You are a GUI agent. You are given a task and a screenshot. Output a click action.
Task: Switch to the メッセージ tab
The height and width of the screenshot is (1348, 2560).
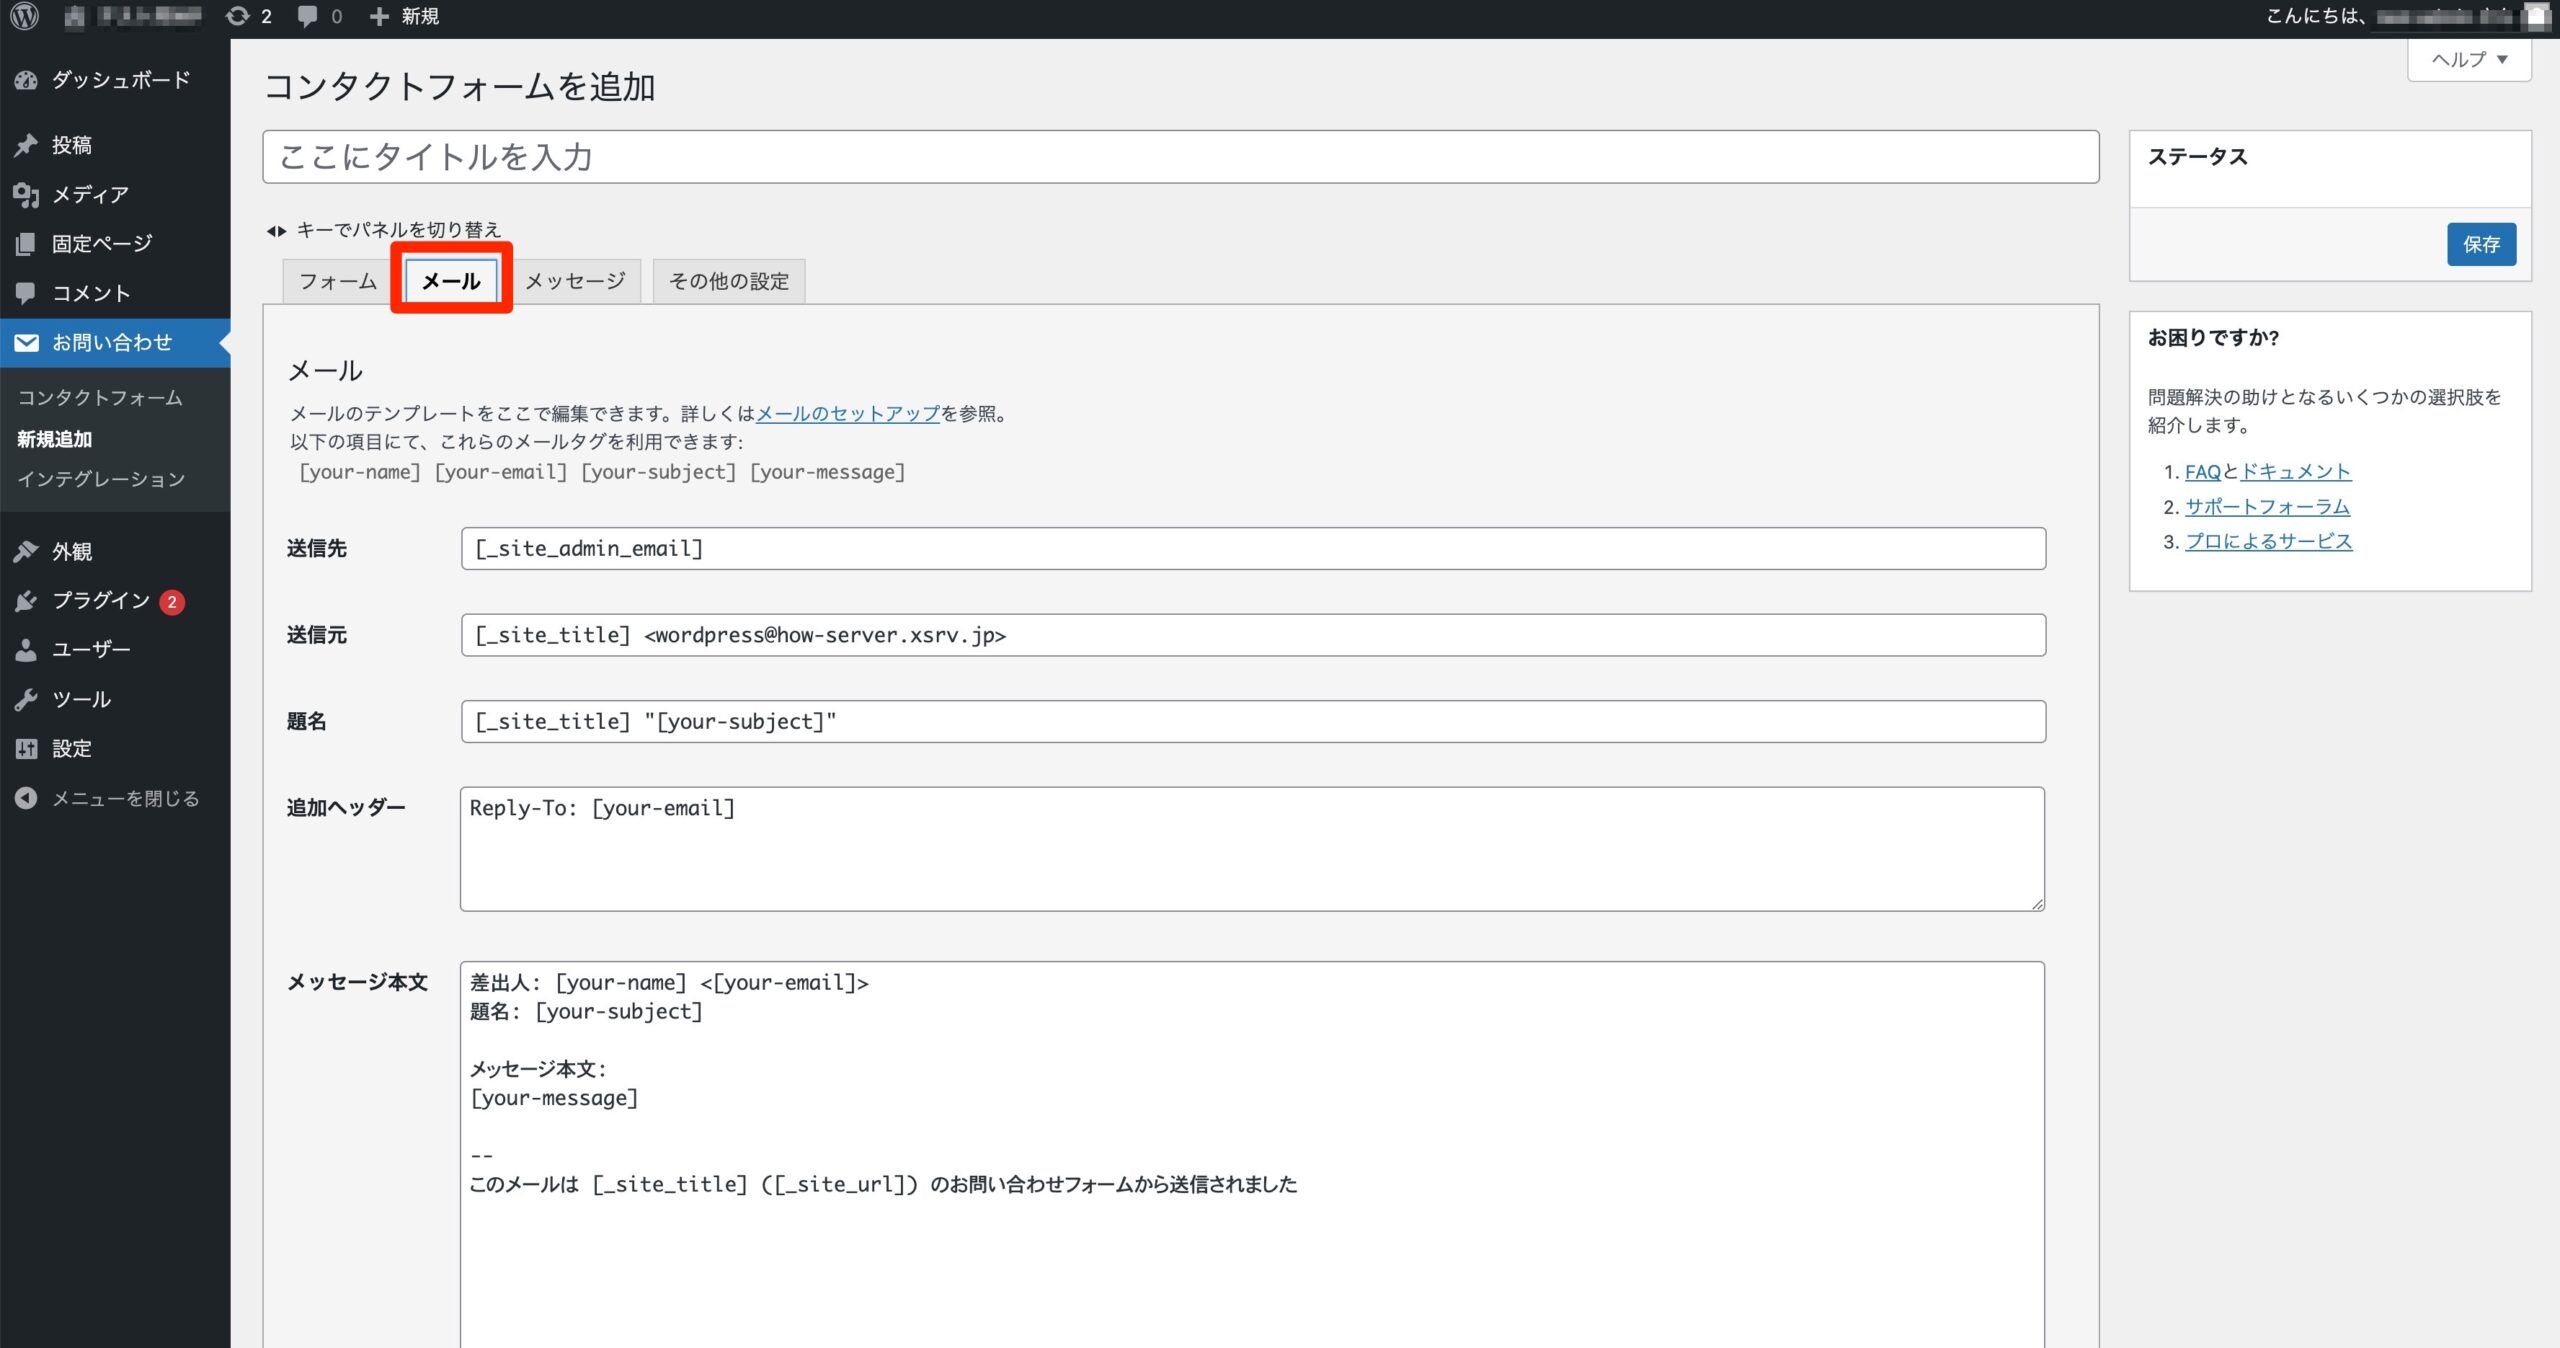coord(576,281)
